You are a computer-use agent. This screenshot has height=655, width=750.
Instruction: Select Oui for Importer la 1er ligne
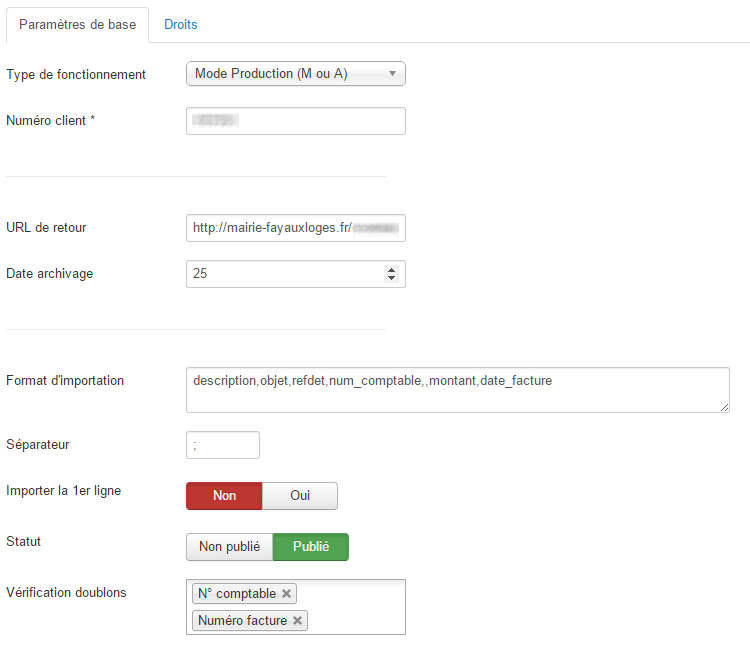(x=300, y=496)
